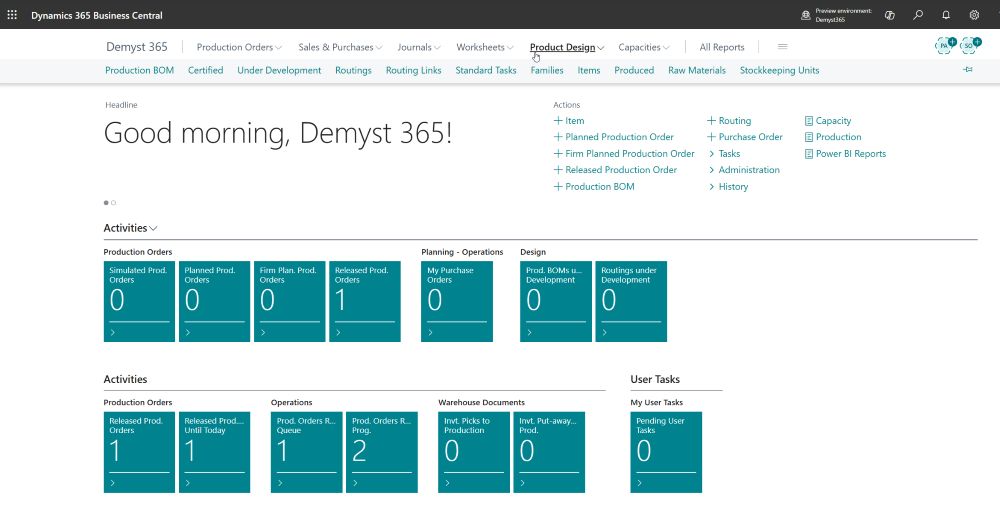Open Released Prod. Until Today tile
This screenshot has width=1000, height=516.
[x=214, y=452]
